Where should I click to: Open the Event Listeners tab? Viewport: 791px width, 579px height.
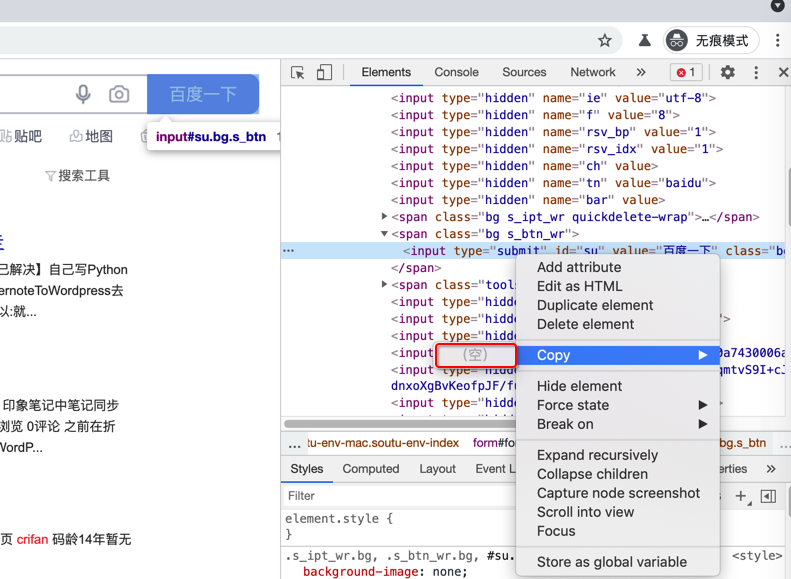[494, 469]
